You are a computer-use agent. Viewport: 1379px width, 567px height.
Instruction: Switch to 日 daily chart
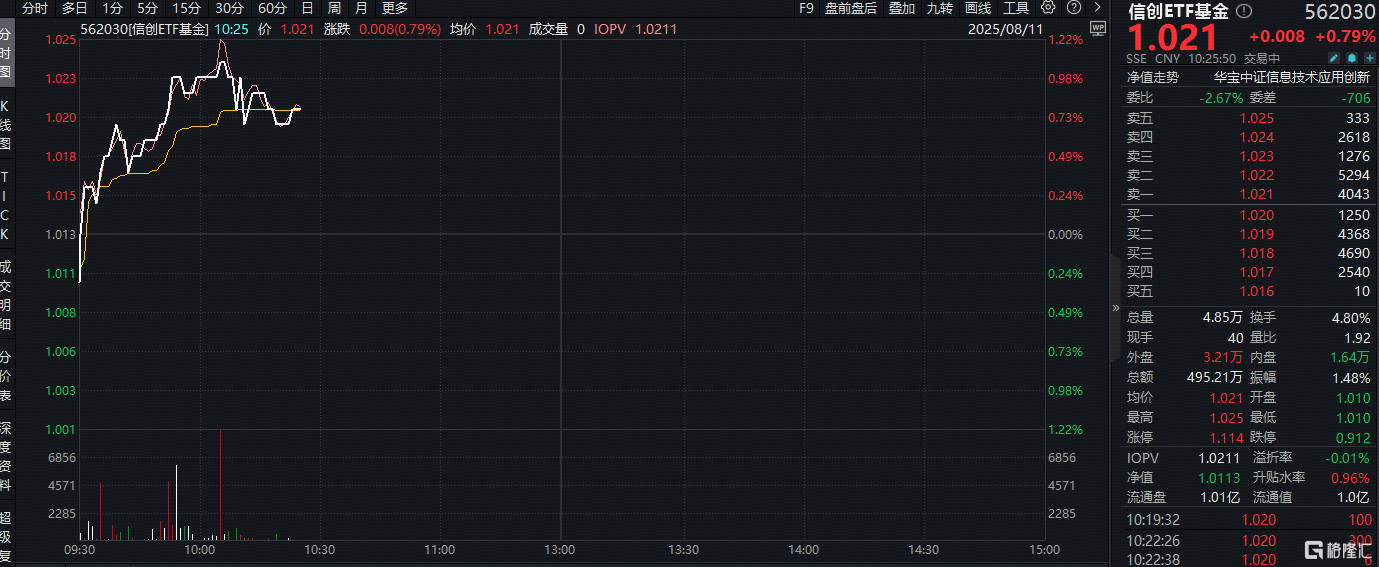[307, 8]
